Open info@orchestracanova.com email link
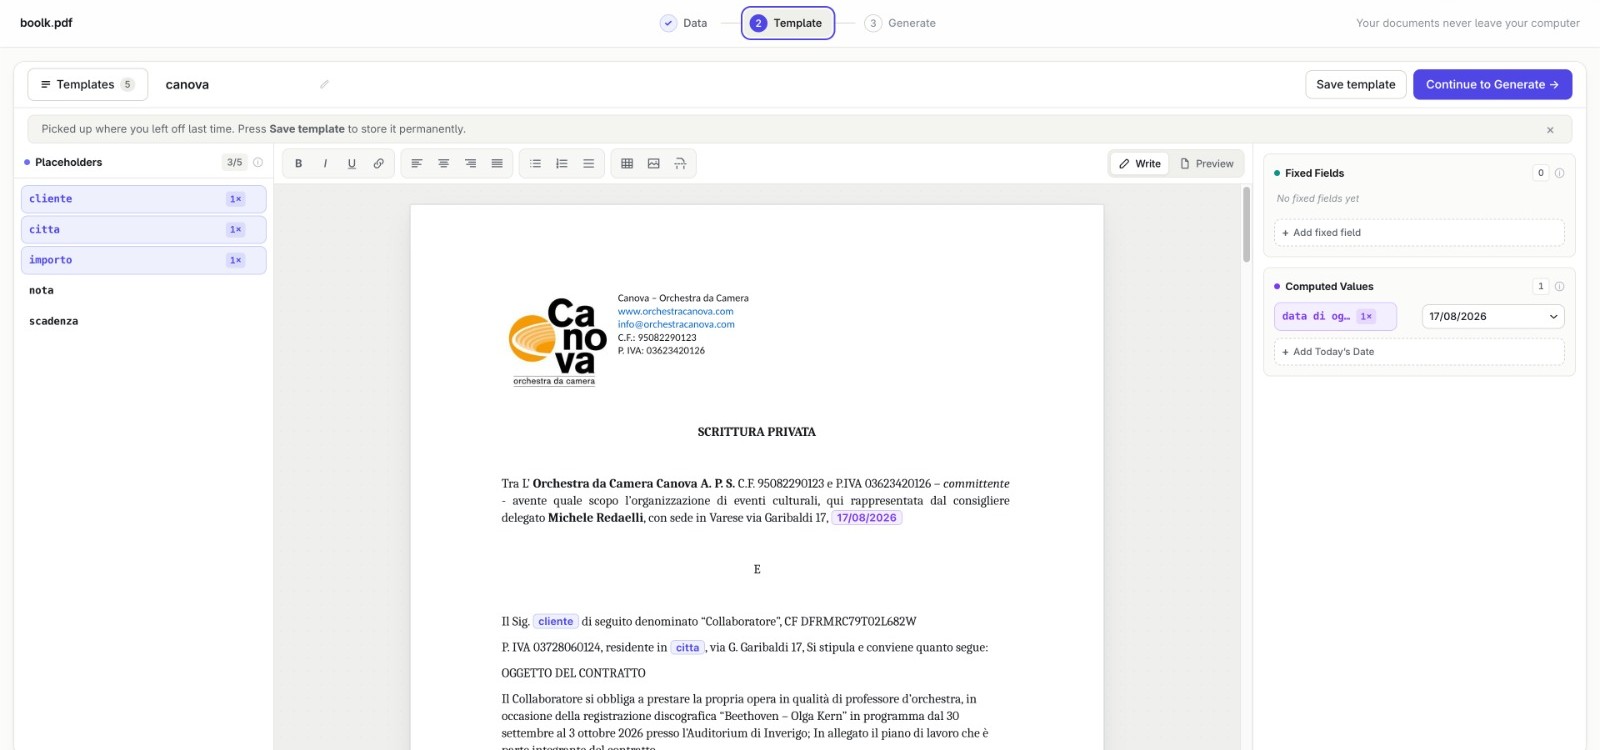 676,325
